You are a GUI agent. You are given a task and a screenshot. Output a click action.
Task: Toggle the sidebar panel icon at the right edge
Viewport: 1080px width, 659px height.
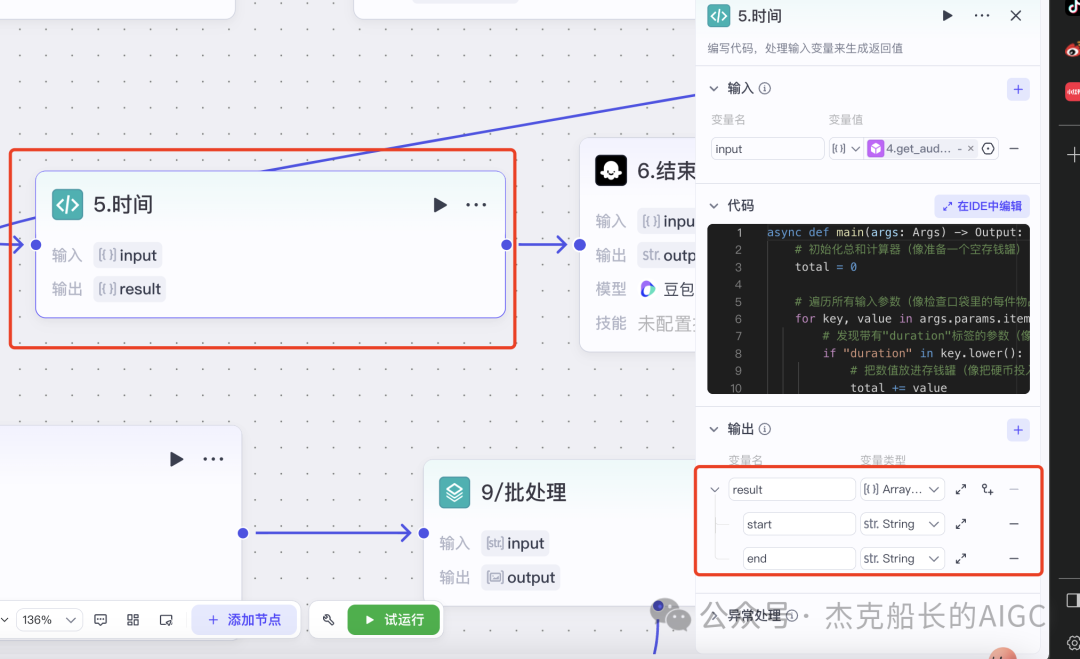(x=1072, y=600)
